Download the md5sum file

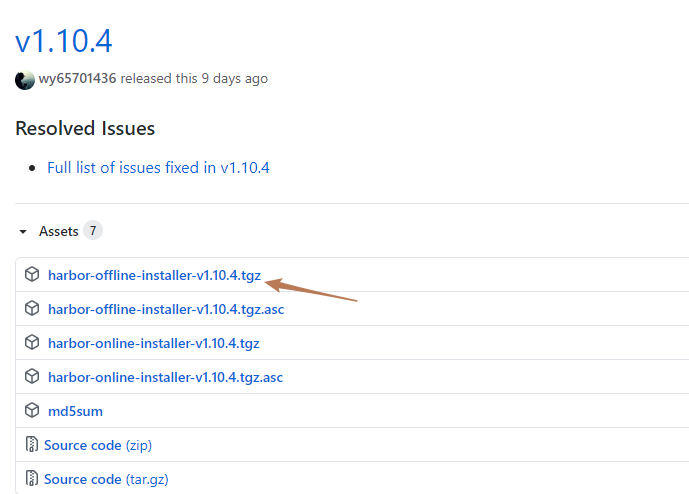[75, 411]
